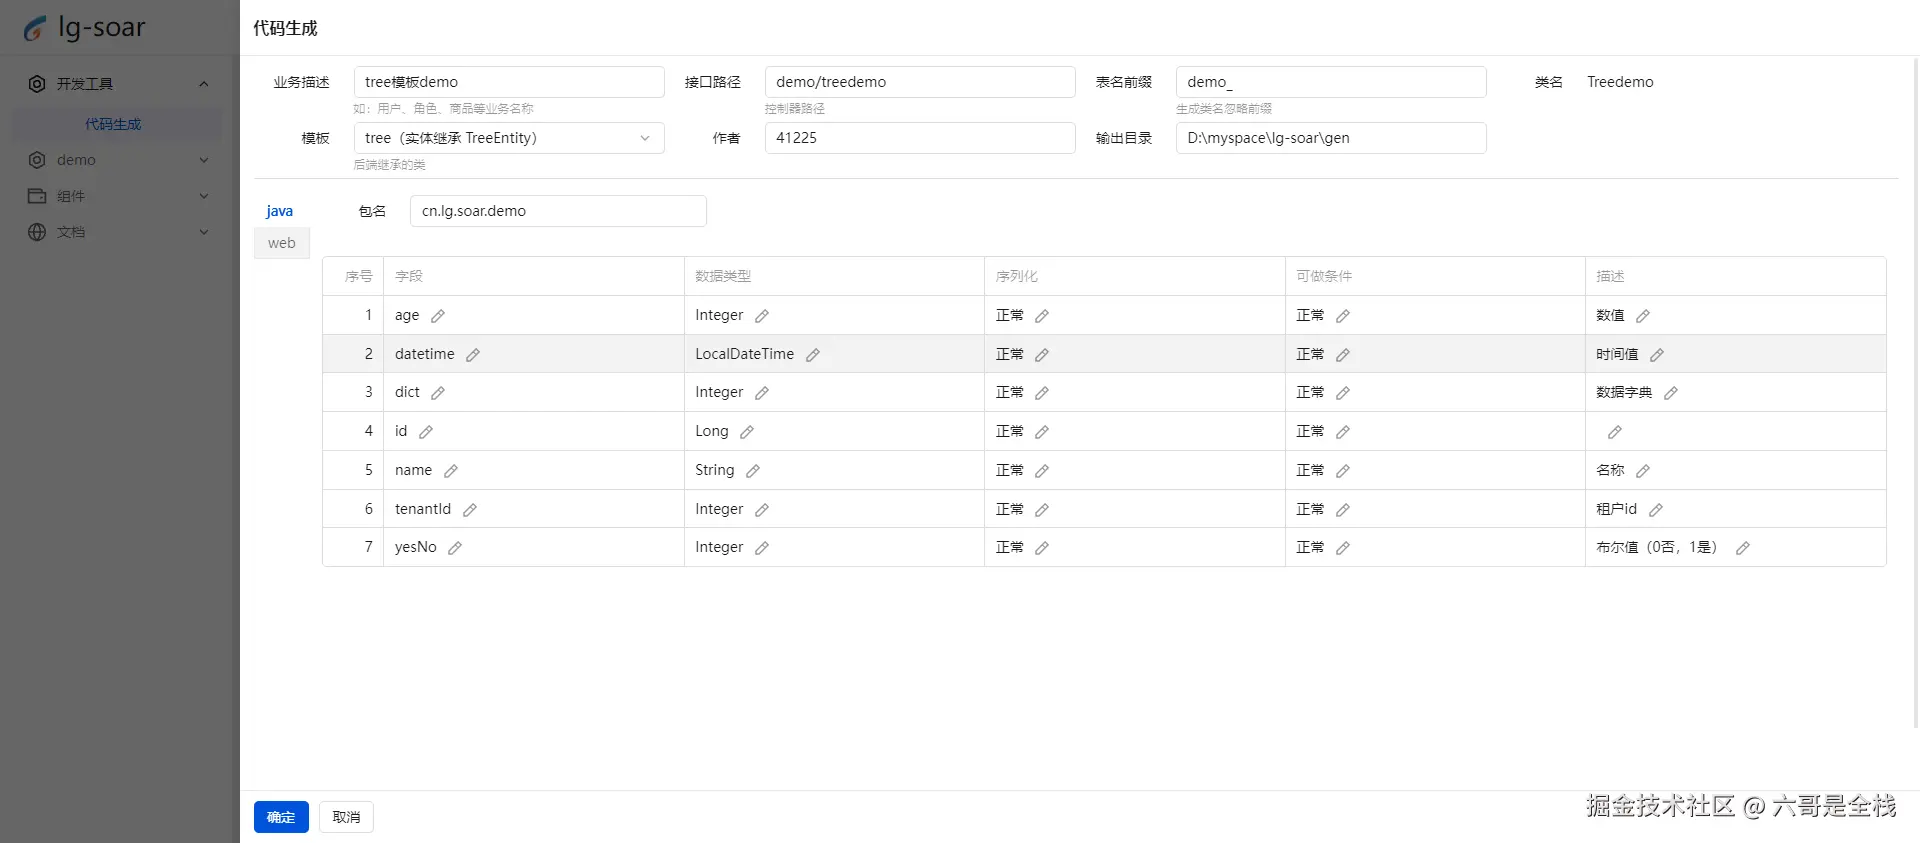This screenshot has height=843, width=1920.
Task: Edit the tenantId field name
Action: click(470, 510)
